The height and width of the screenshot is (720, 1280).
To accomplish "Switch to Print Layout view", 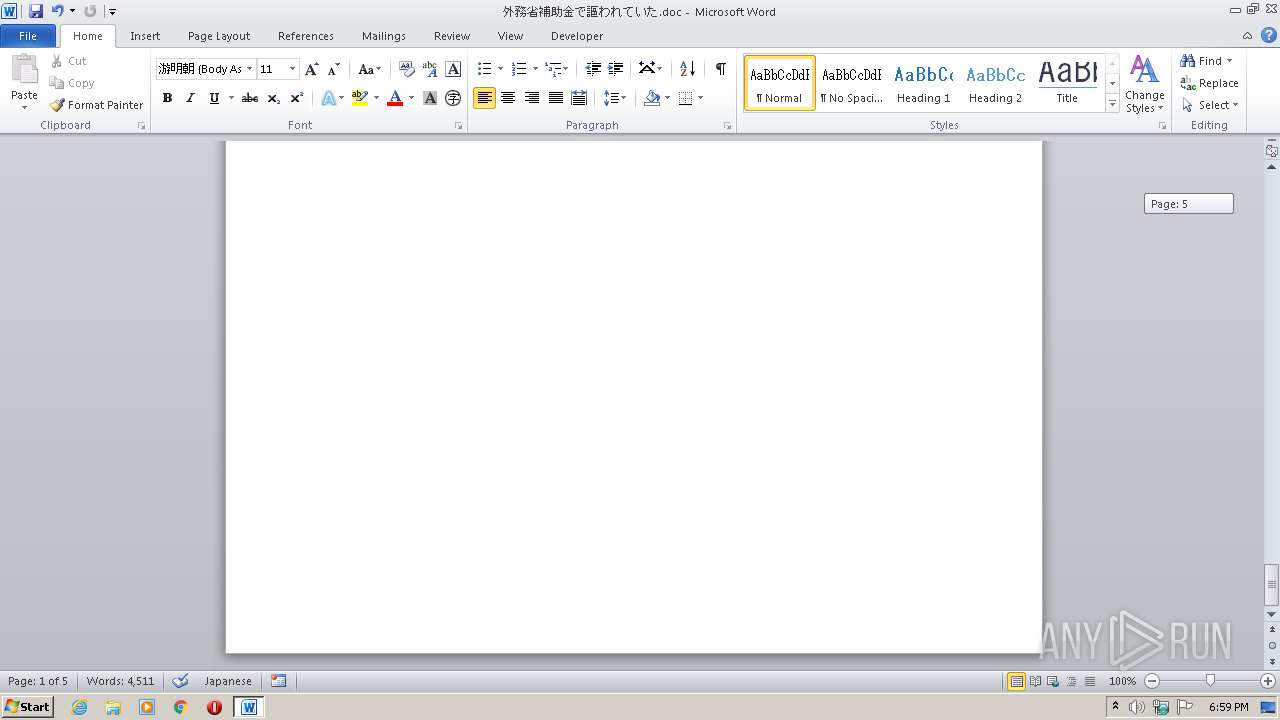I will tap(1016, 681).
